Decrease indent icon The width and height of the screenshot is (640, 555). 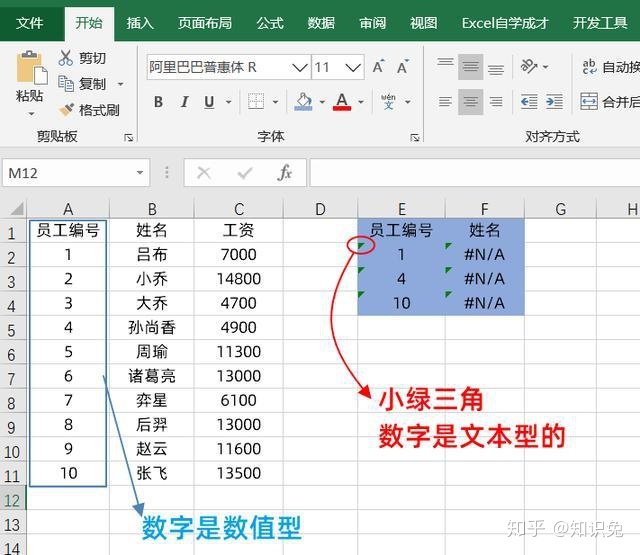click(x=529, y=101)
